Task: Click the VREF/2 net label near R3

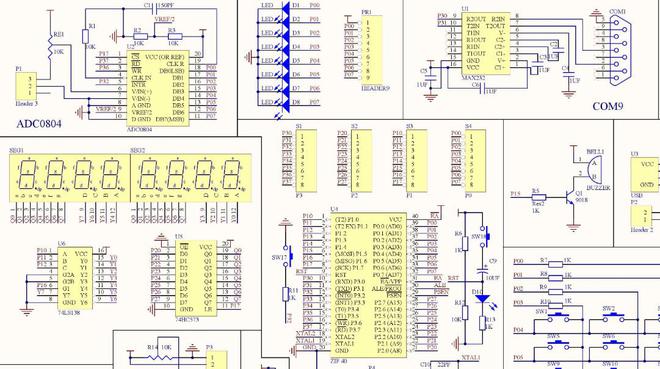Action: click(165, 19)
